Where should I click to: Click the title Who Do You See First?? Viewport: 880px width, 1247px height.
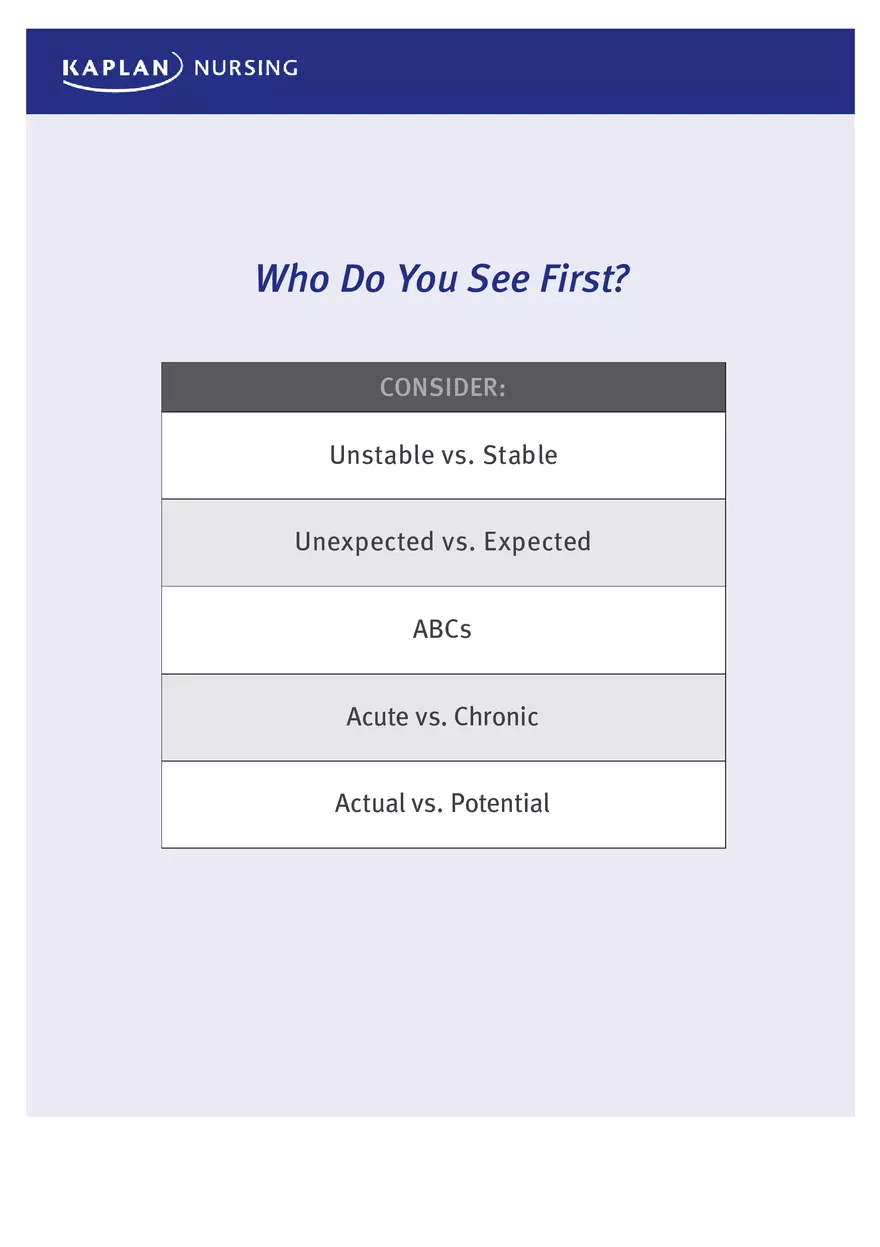[442, 278]
